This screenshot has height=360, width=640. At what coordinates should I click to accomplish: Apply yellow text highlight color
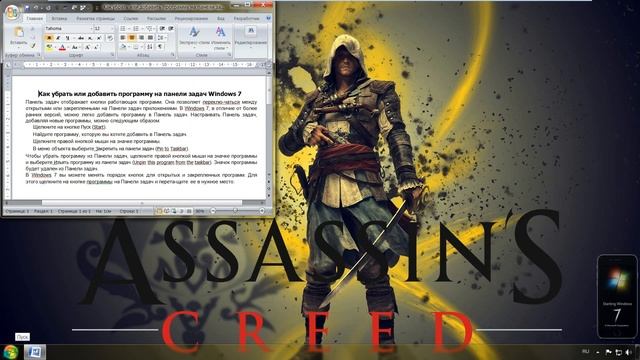[49, 47]
